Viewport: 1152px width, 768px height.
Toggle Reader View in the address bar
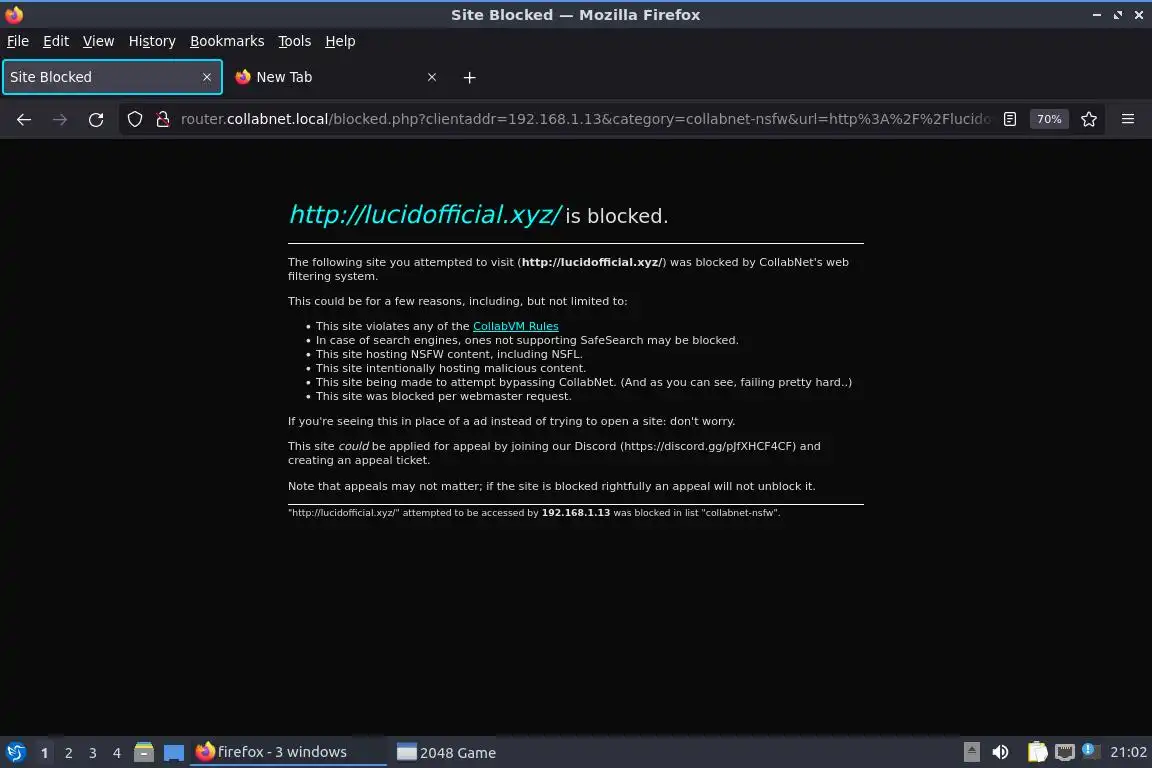click(x=1010, y=119)
